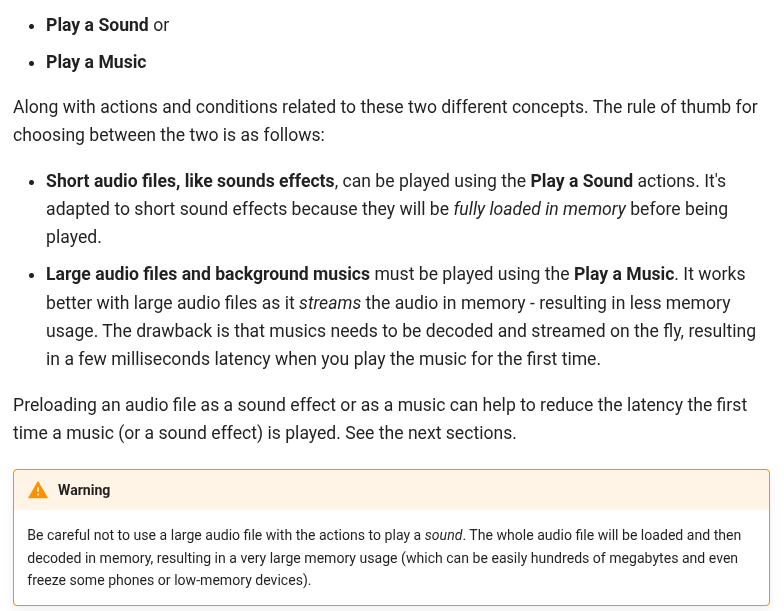Viewport: 784px width, 611px height.
Task: Click bold "Play a Sound" in first bullet
Action: pyautogui.click(x=97, y=25)
